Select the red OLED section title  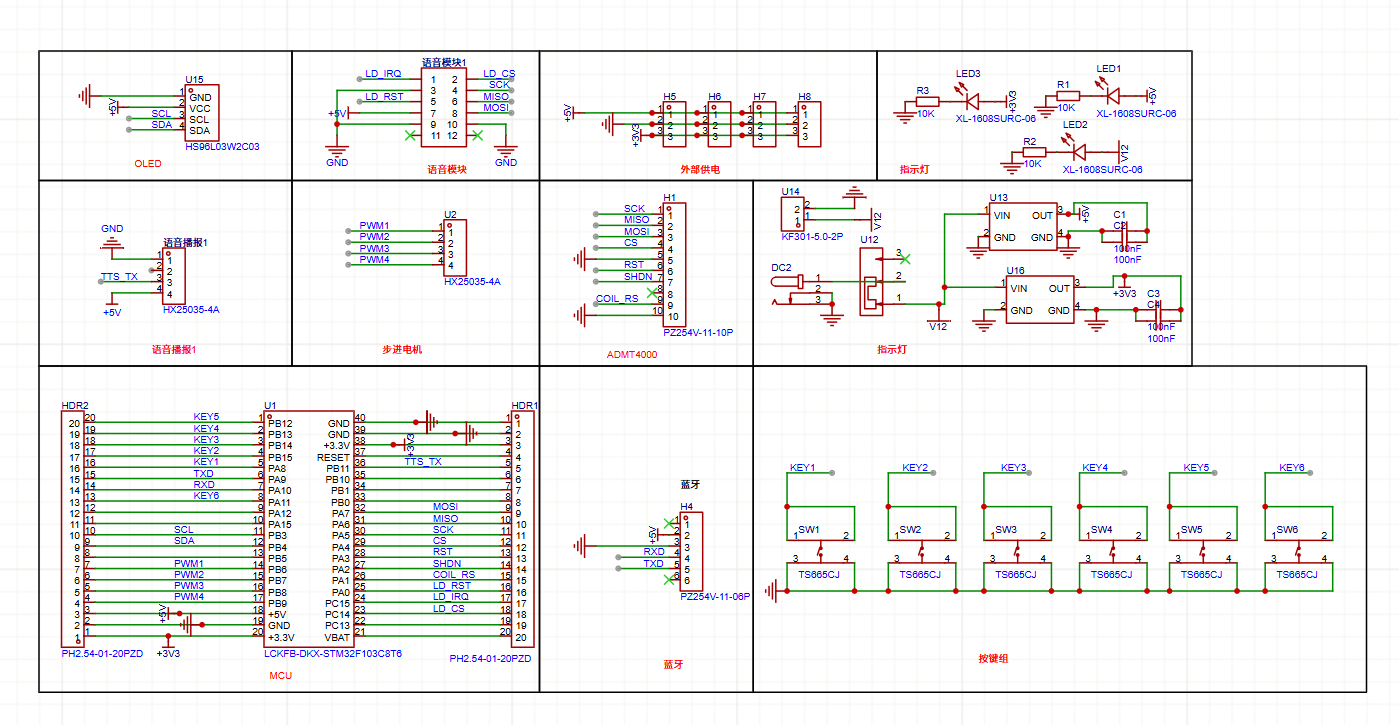tap(147, 163)
